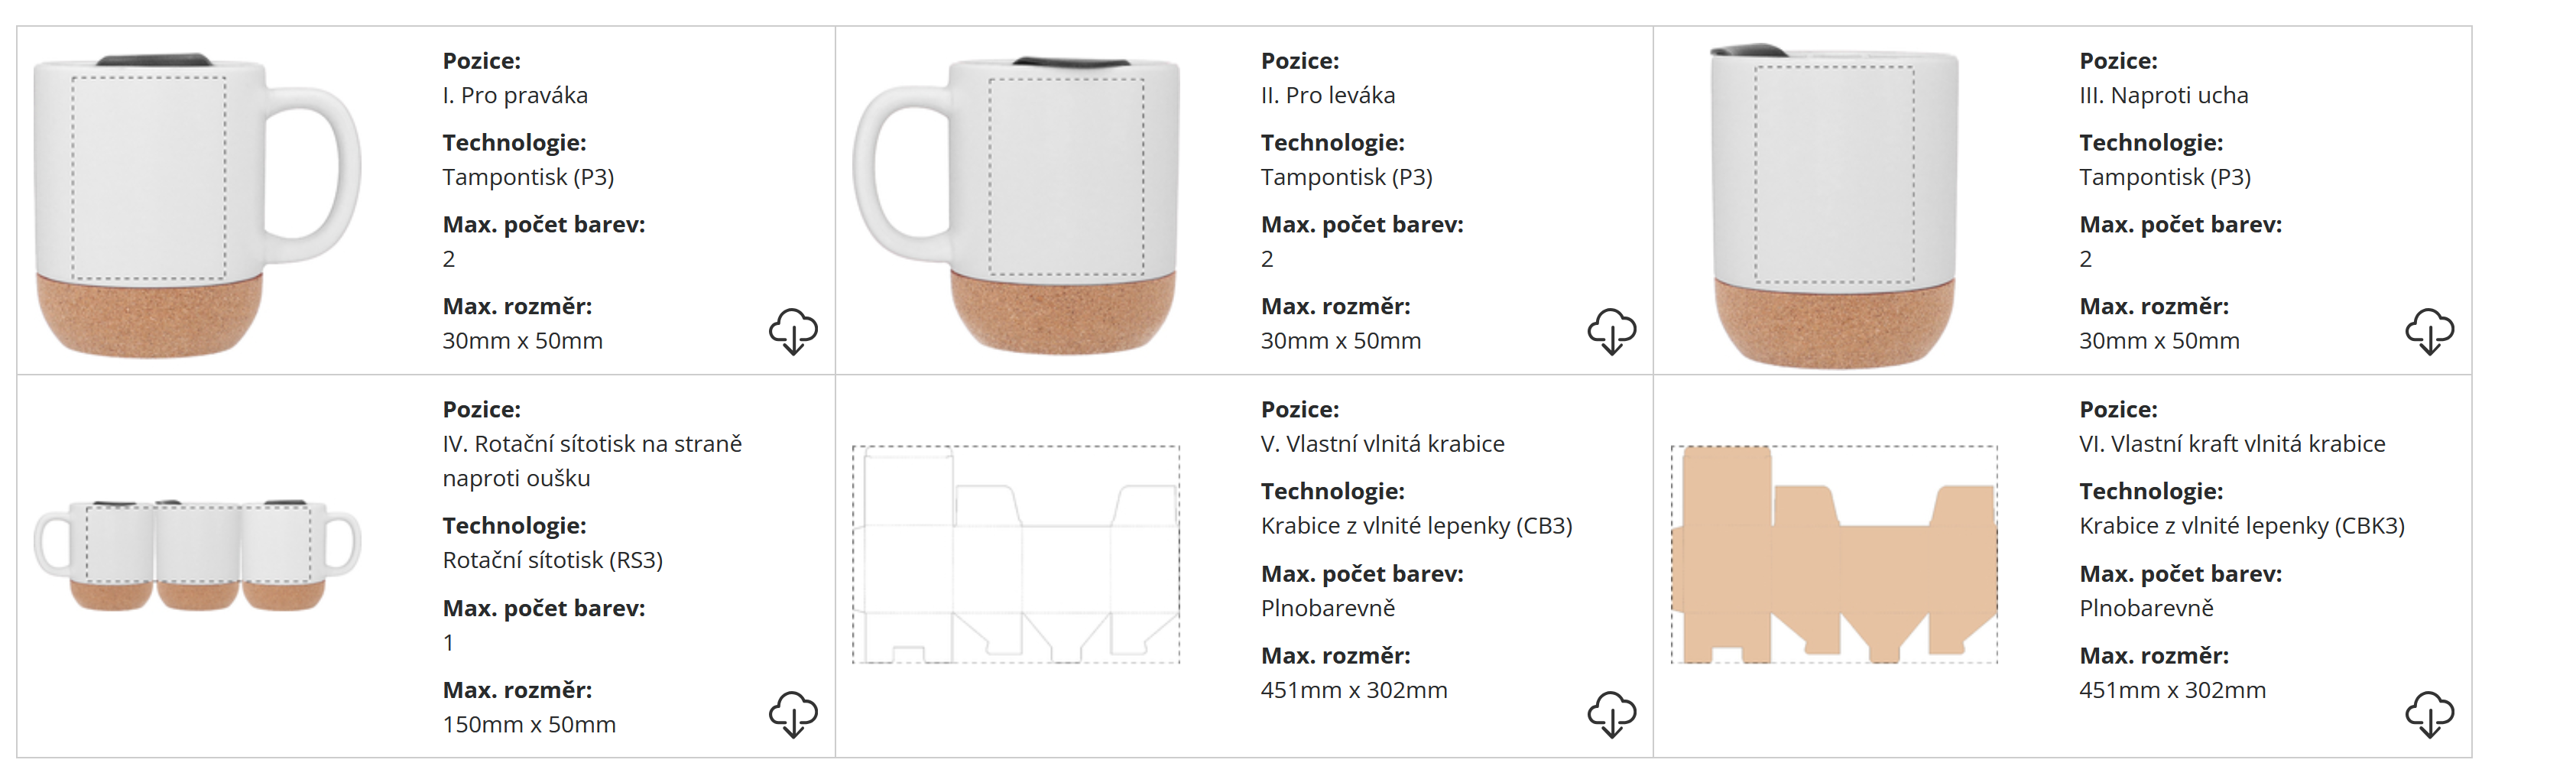Download template for position III. Naproti ucha
The height and width of the screenshot is (776, 2576).
click(2429, 331)
